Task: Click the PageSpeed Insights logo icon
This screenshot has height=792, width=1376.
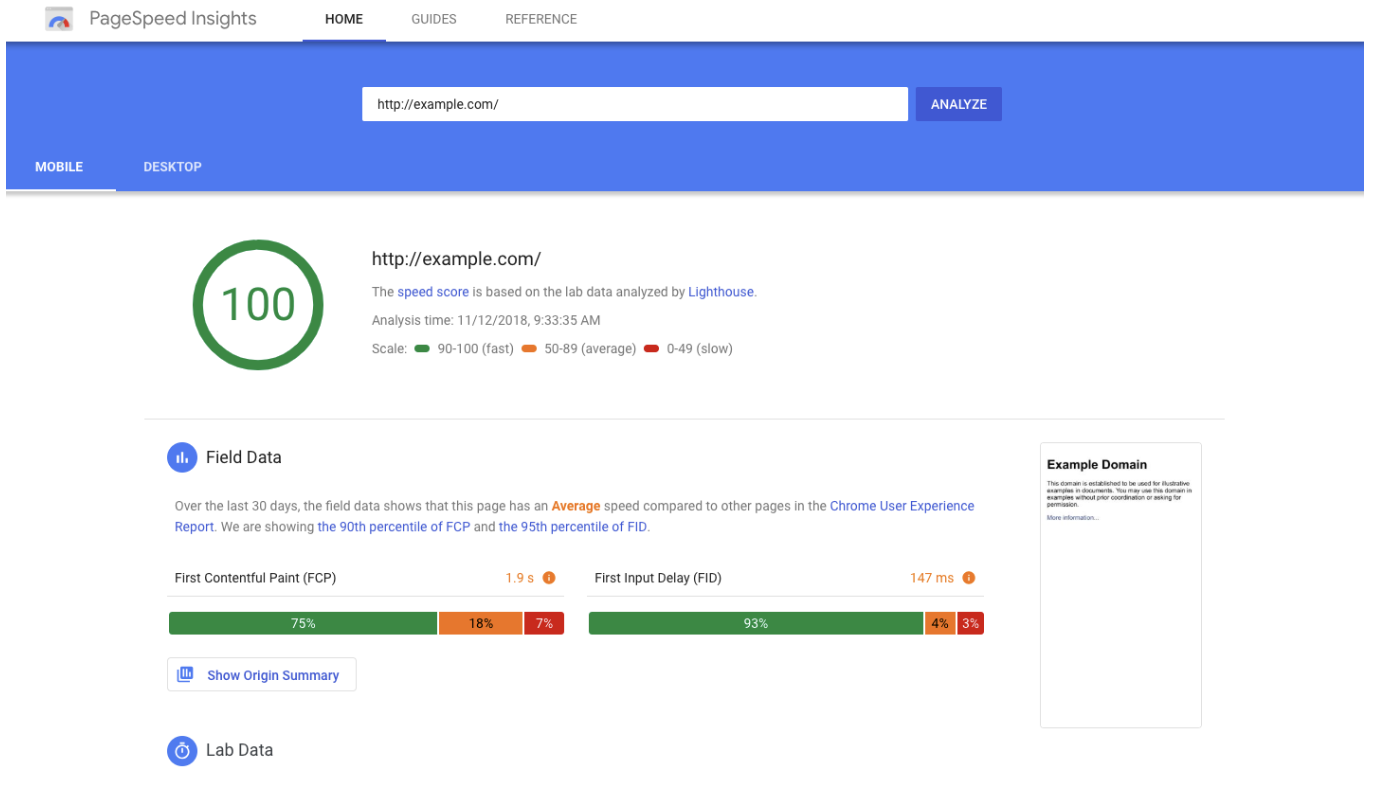Action: click(60, 19)
